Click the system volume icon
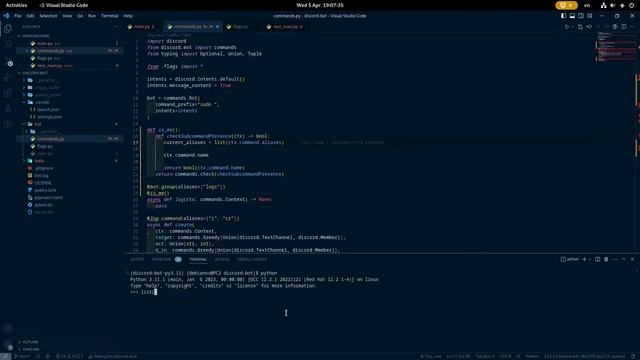This screenshot has width=640, height=360. (x=612, y=5)
